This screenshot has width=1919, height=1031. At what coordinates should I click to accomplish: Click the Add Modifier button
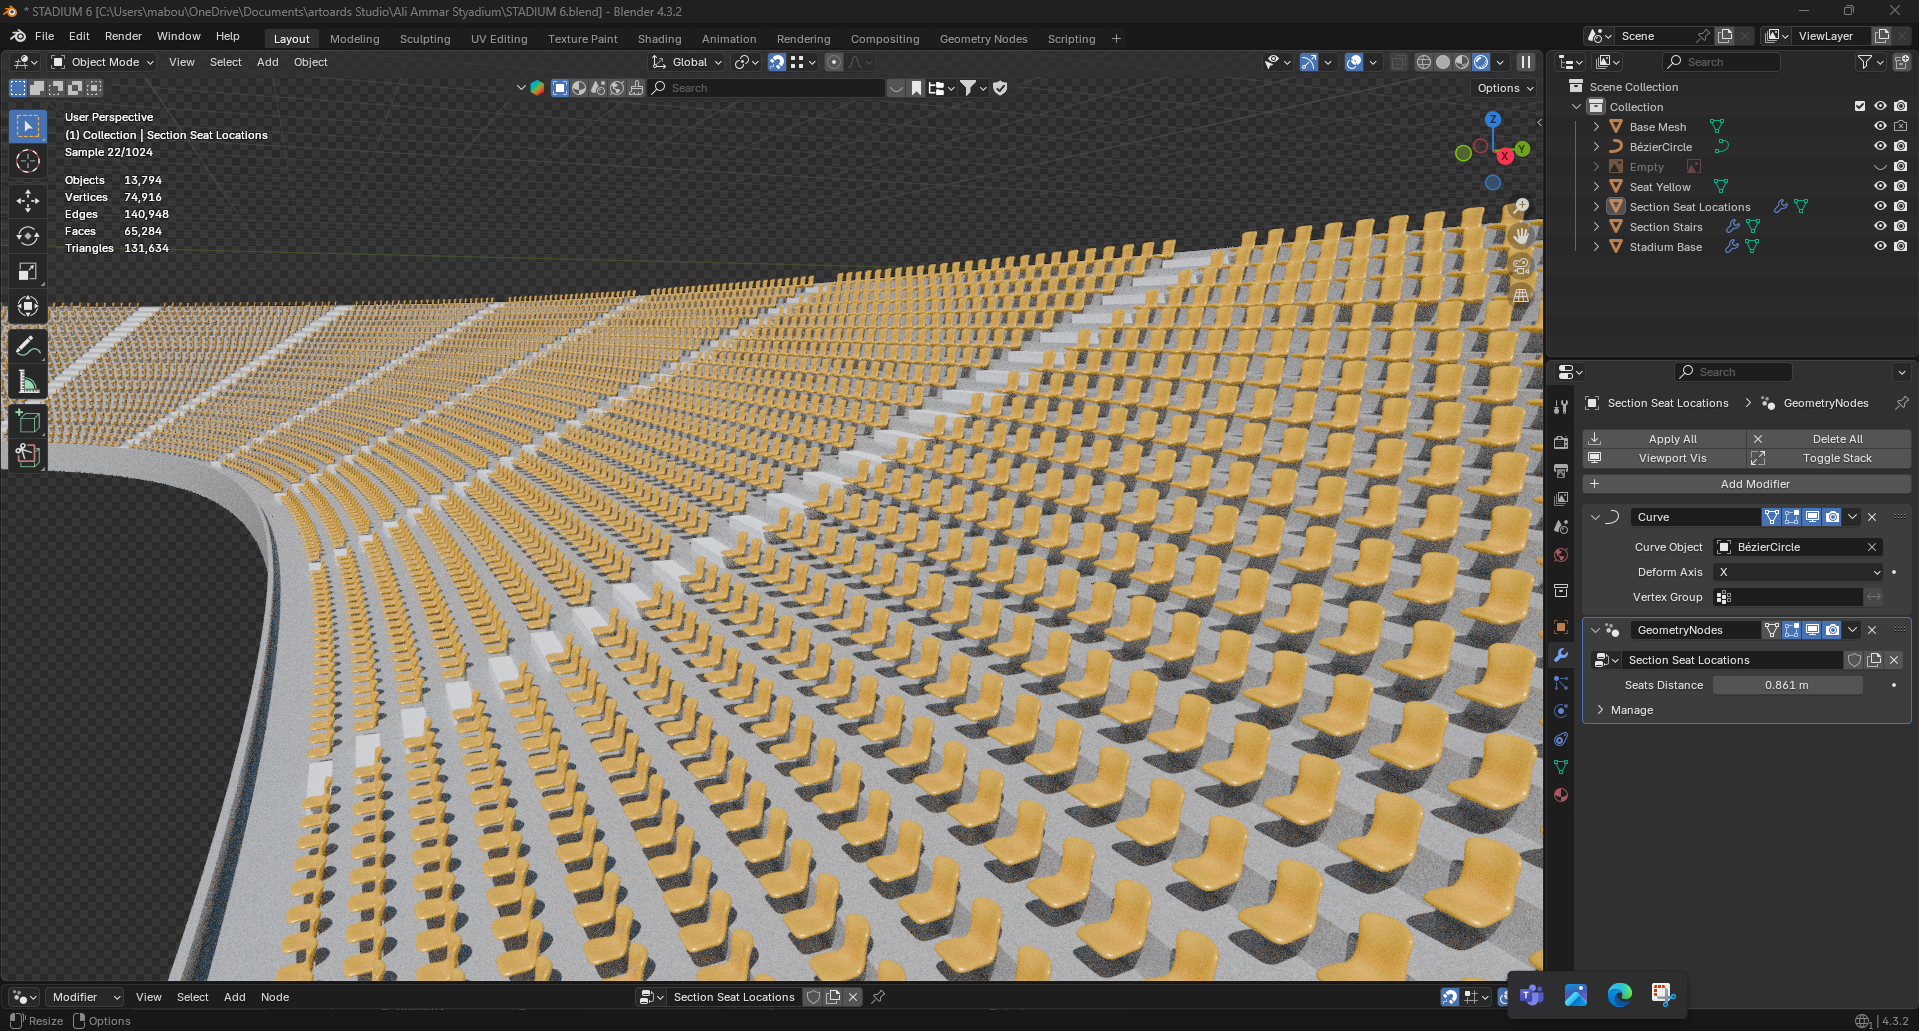click(1747, 484)
